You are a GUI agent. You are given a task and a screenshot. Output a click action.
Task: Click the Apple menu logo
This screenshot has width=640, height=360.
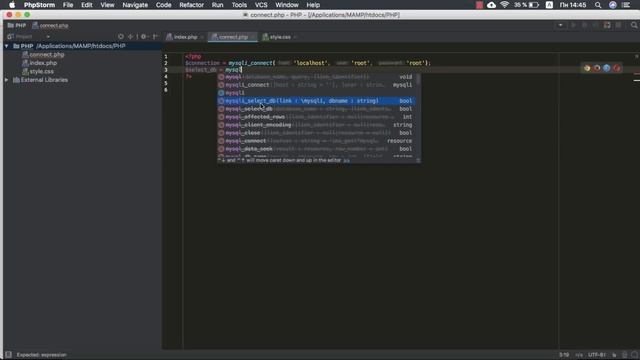[12, 5]
